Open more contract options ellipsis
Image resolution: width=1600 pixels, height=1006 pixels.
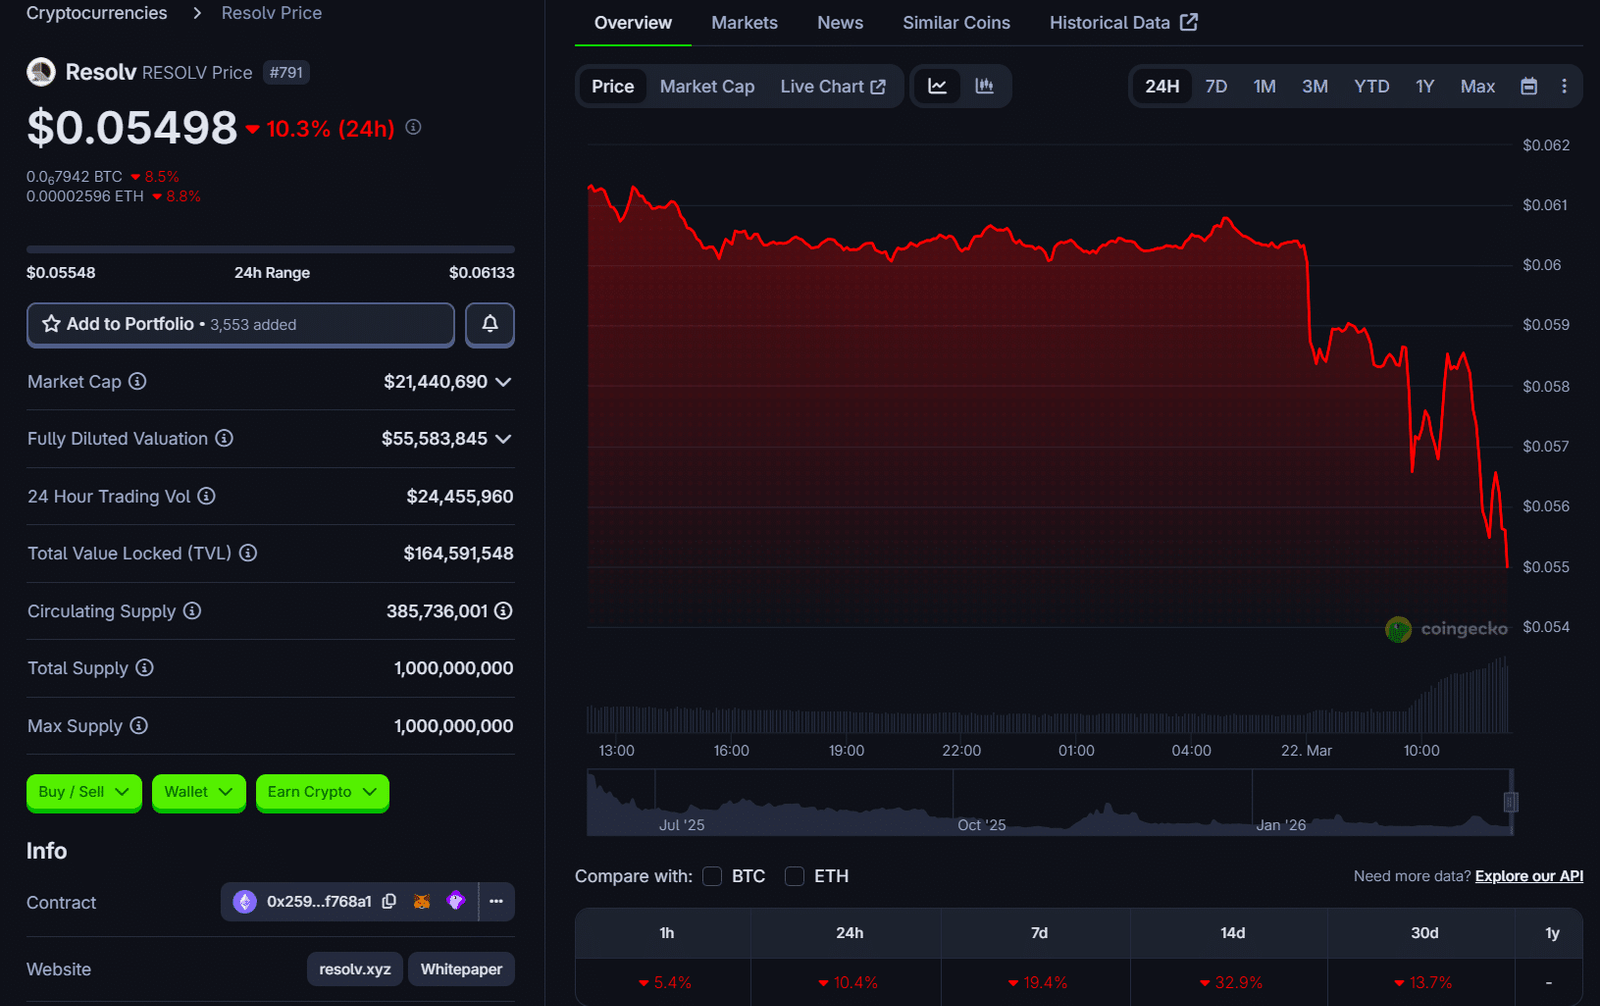pyautogui.click(x=496, y=901)
